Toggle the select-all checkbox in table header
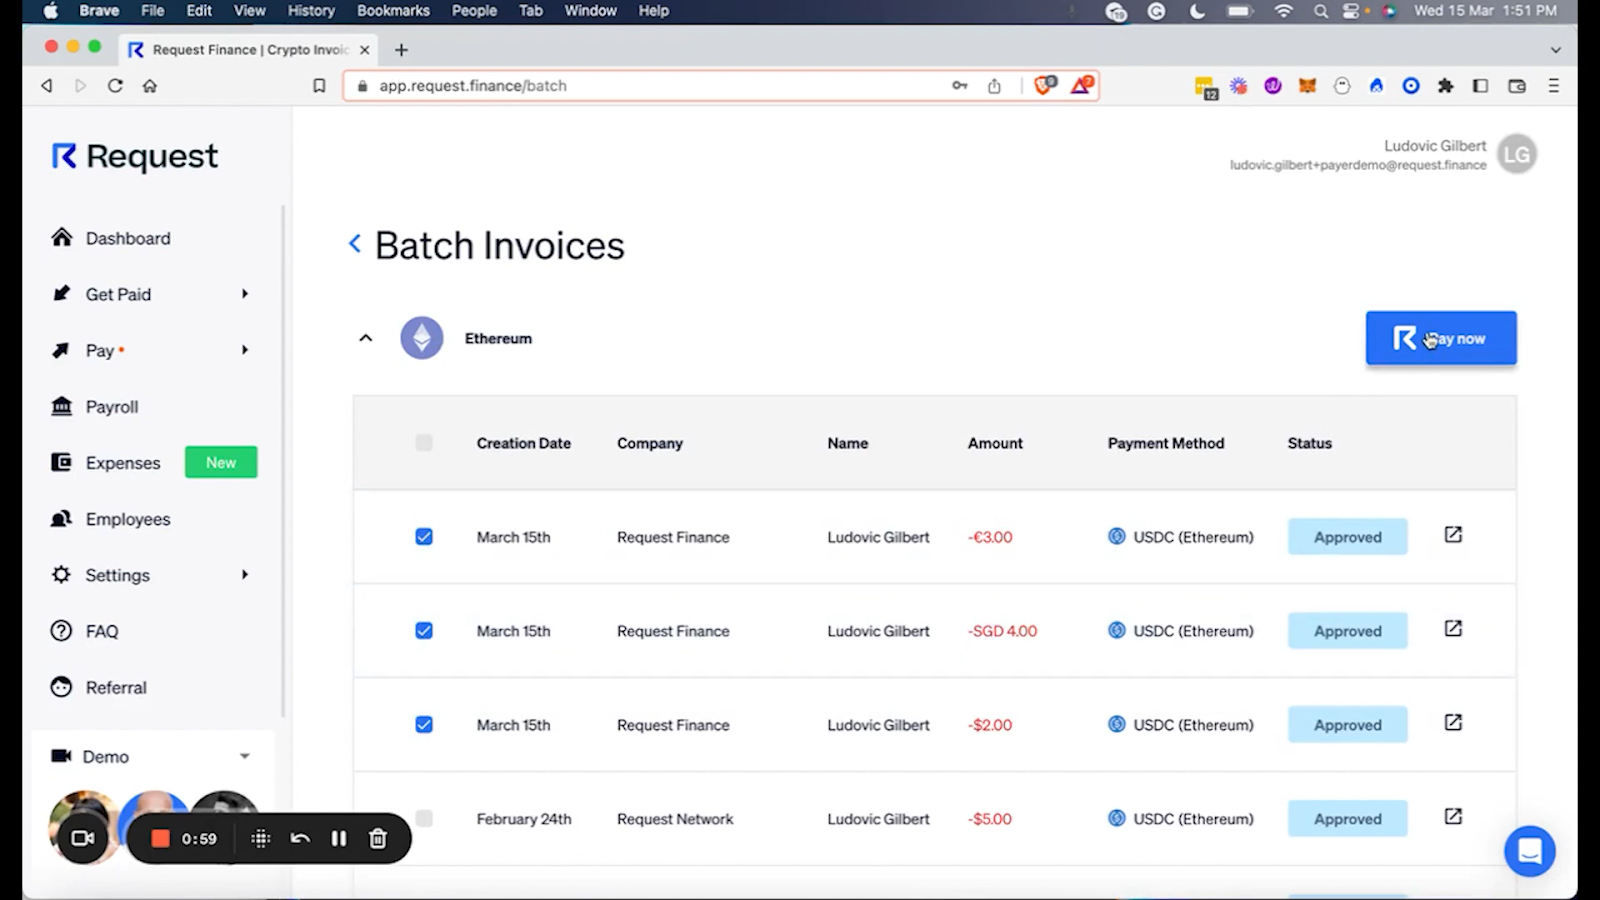 (424, 442)
